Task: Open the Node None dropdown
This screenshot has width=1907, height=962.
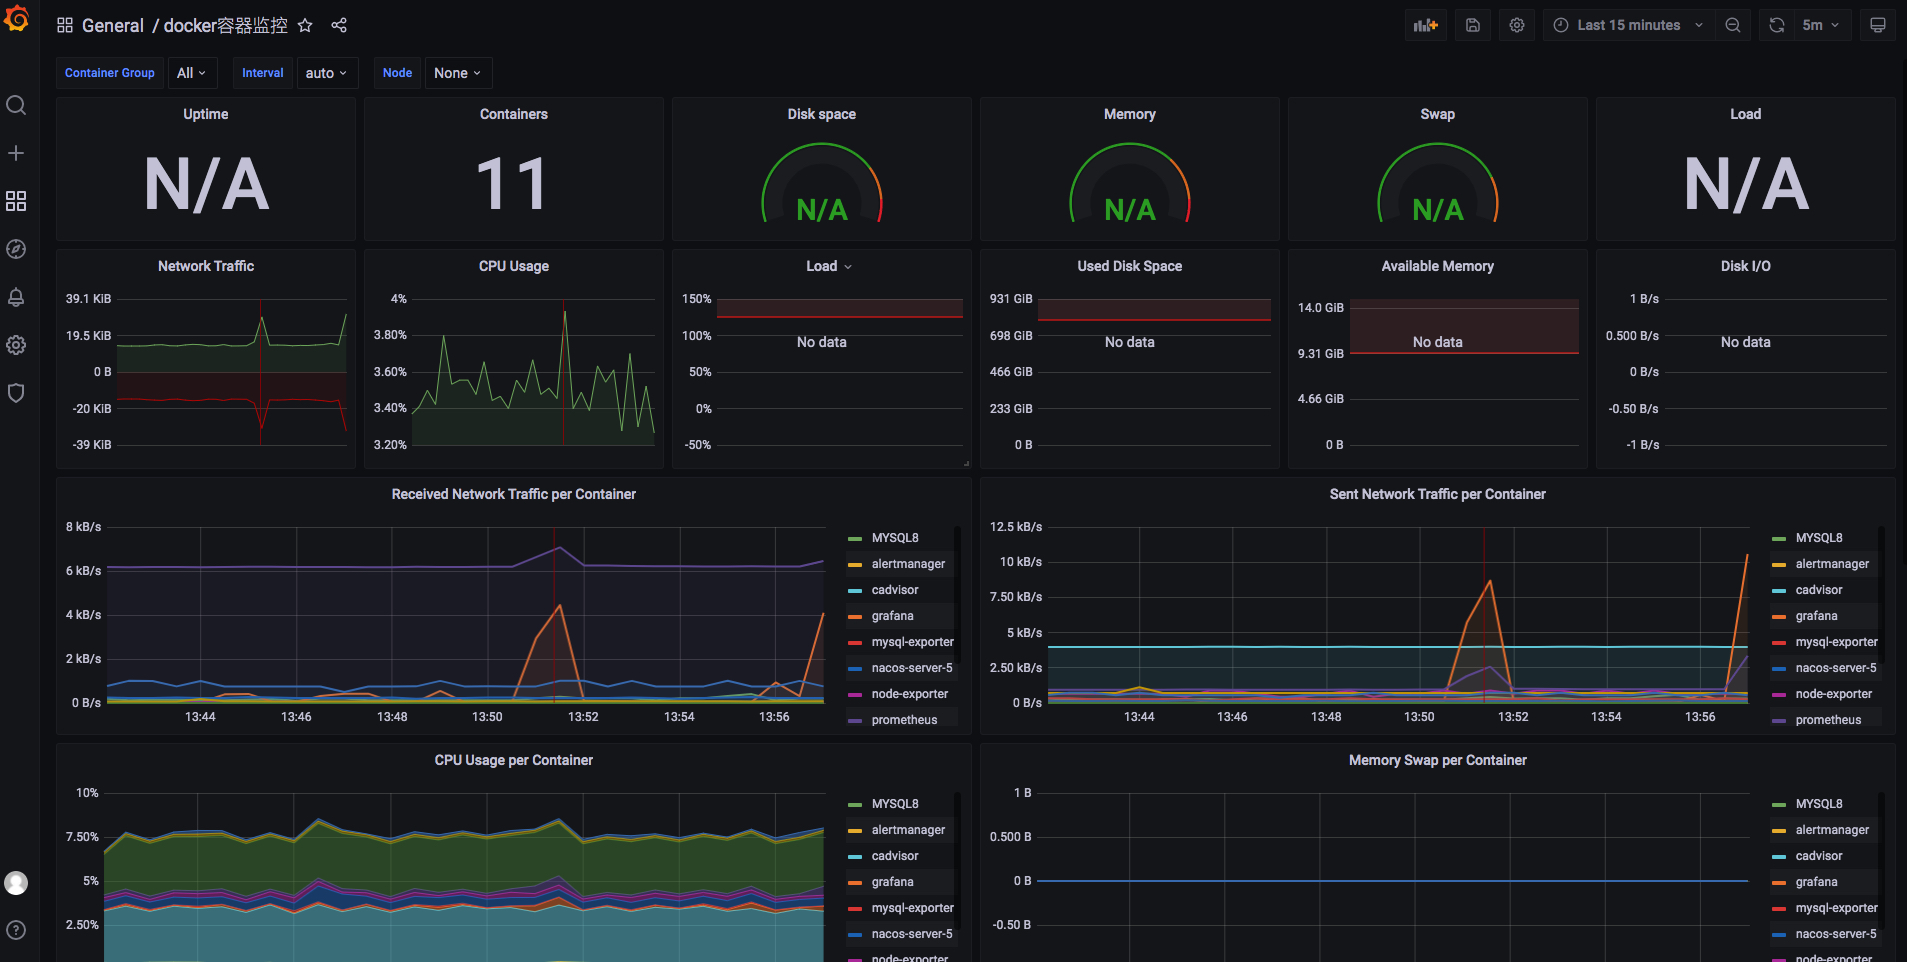Action: (457, 73)
